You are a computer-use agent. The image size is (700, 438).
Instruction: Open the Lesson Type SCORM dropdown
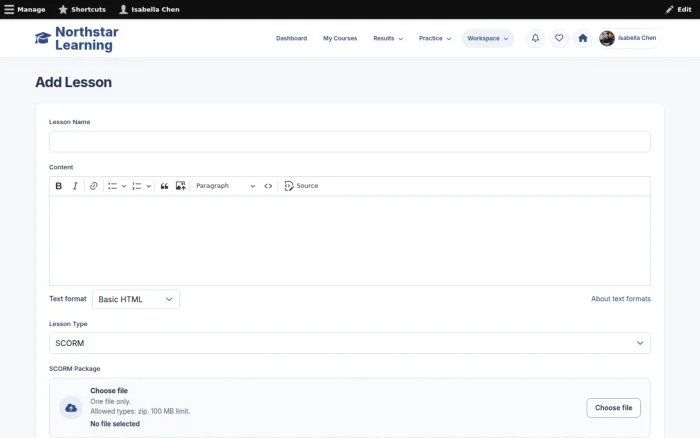[350, 343]
